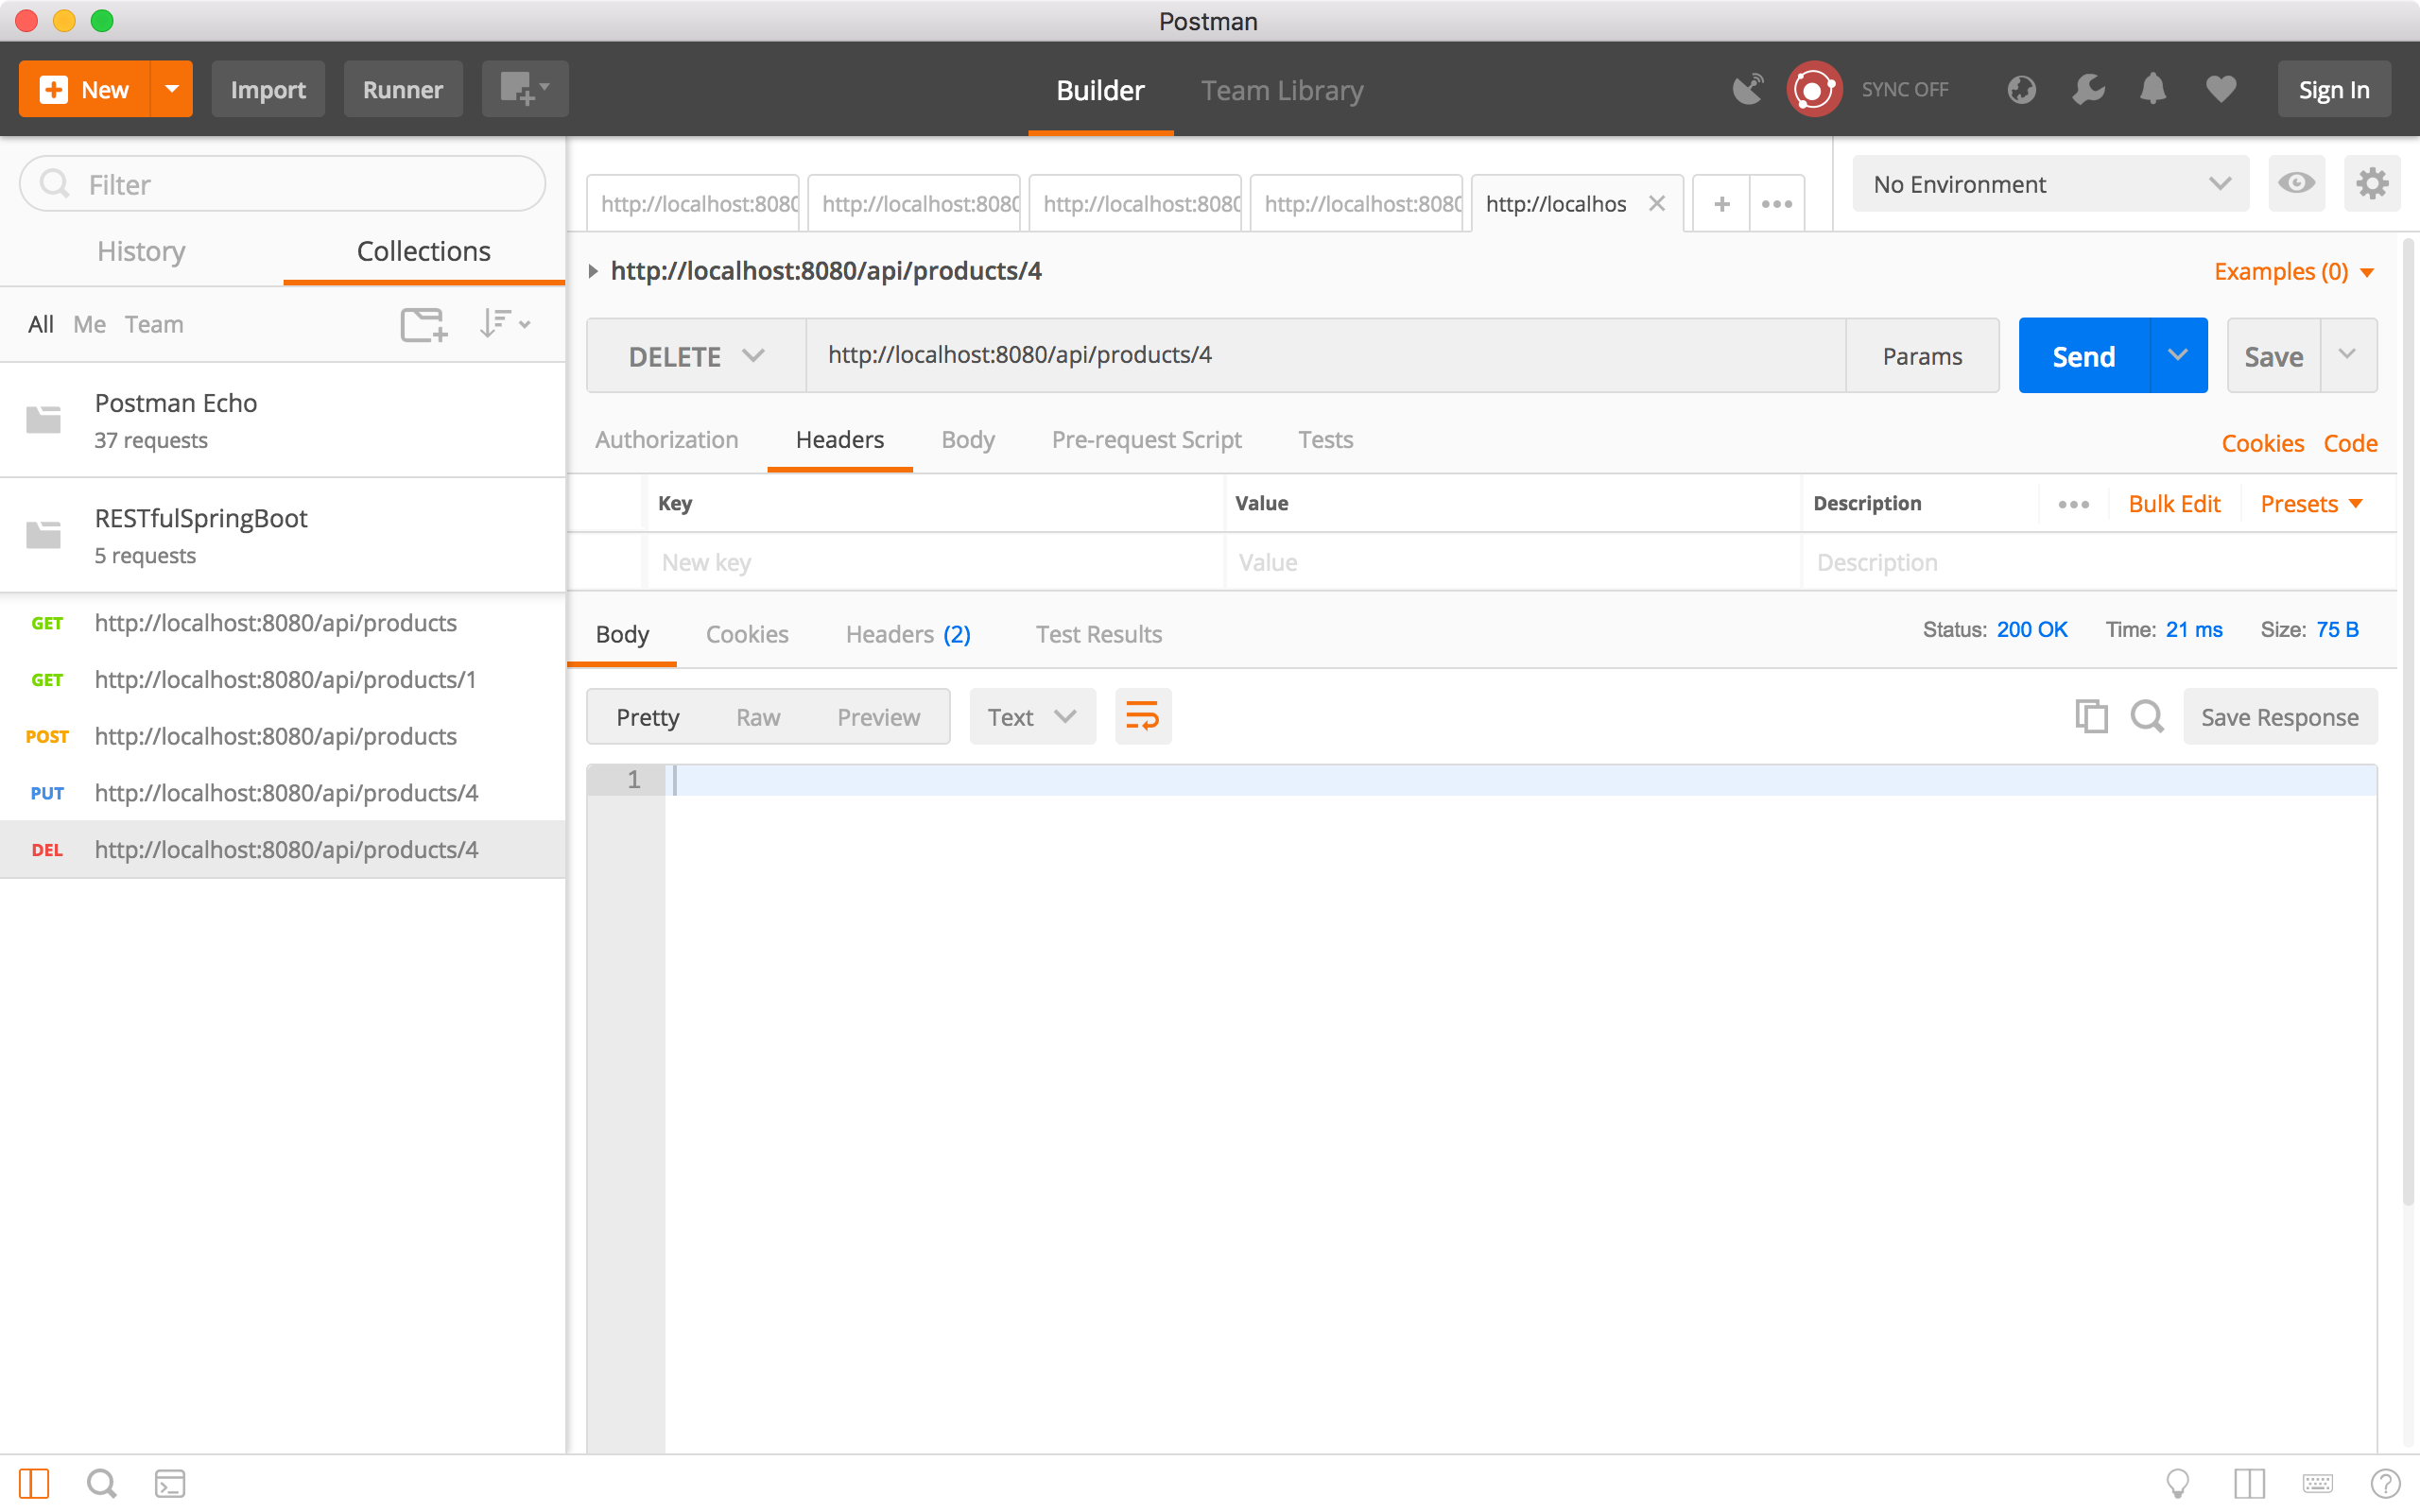
Task: Open the No Environment dropdown
Action: coord(2050,183)
